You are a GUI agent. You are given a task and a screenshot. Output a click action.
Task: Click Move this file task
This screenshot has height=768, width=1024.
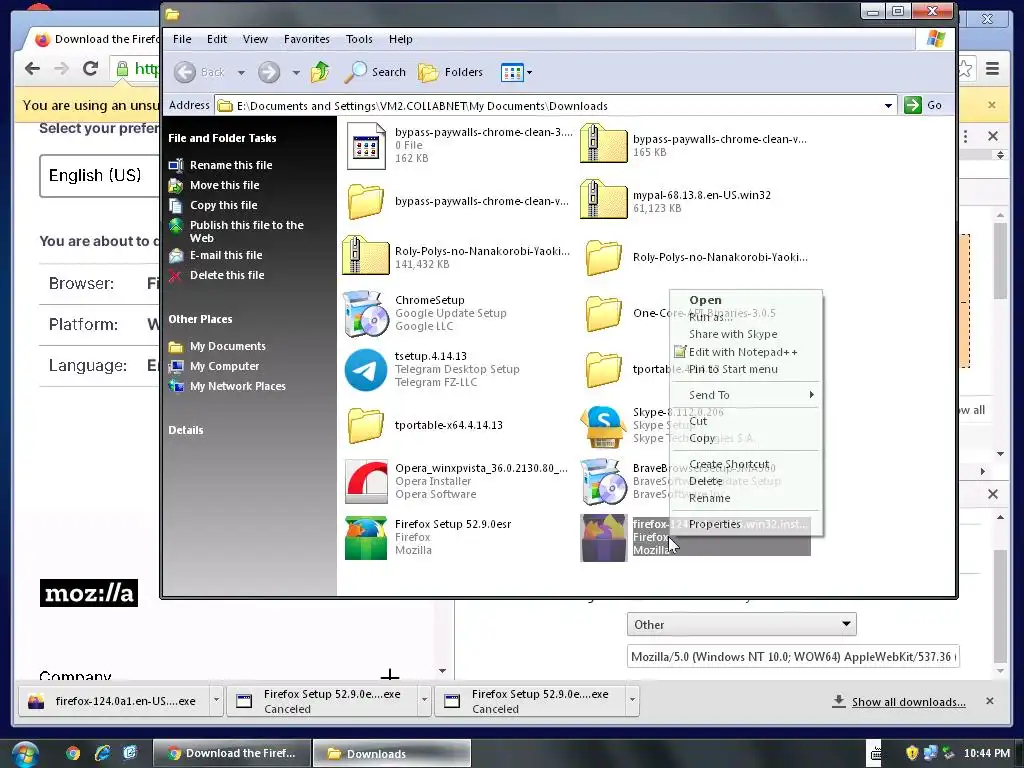click(x=225, y=185)
